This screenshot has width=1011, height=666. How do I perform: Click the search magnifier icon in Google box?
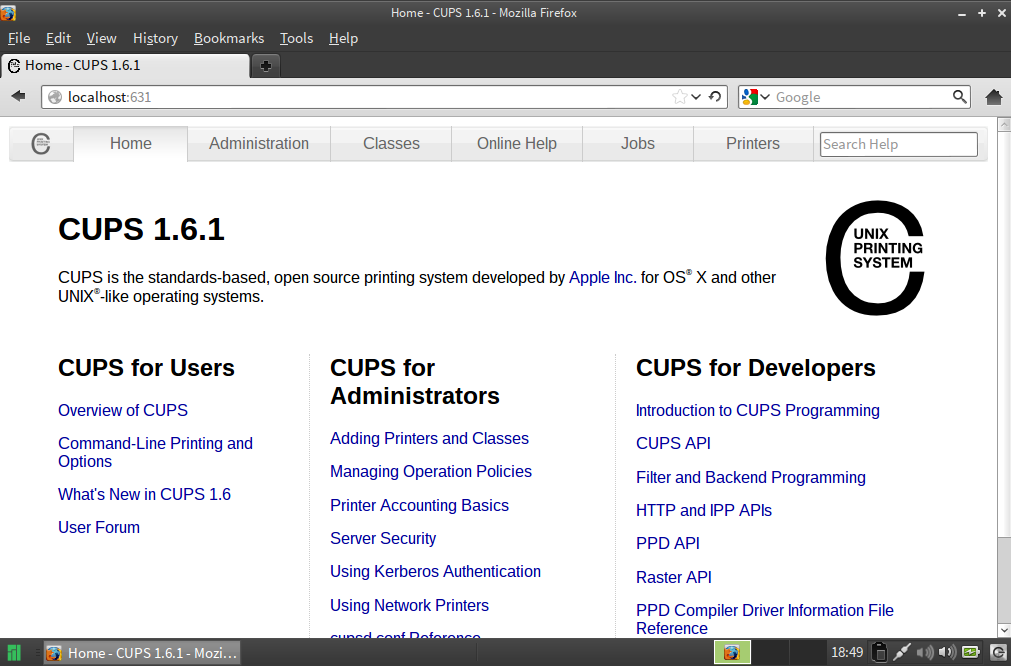(959, 97)
